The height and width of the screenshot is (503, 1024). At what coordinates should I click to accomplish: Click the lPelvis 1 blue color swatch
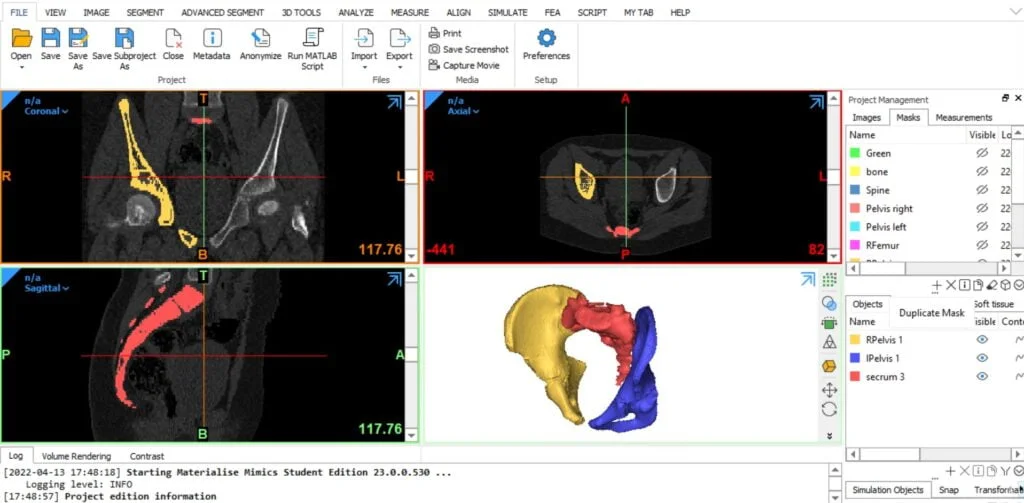tap(855, 358)
